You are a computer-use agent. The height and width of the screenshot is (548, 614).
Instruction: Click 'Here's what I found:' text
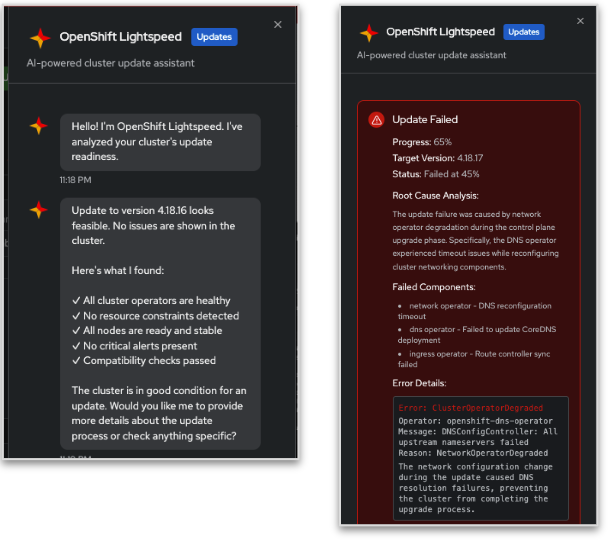[x=117, y=270]
